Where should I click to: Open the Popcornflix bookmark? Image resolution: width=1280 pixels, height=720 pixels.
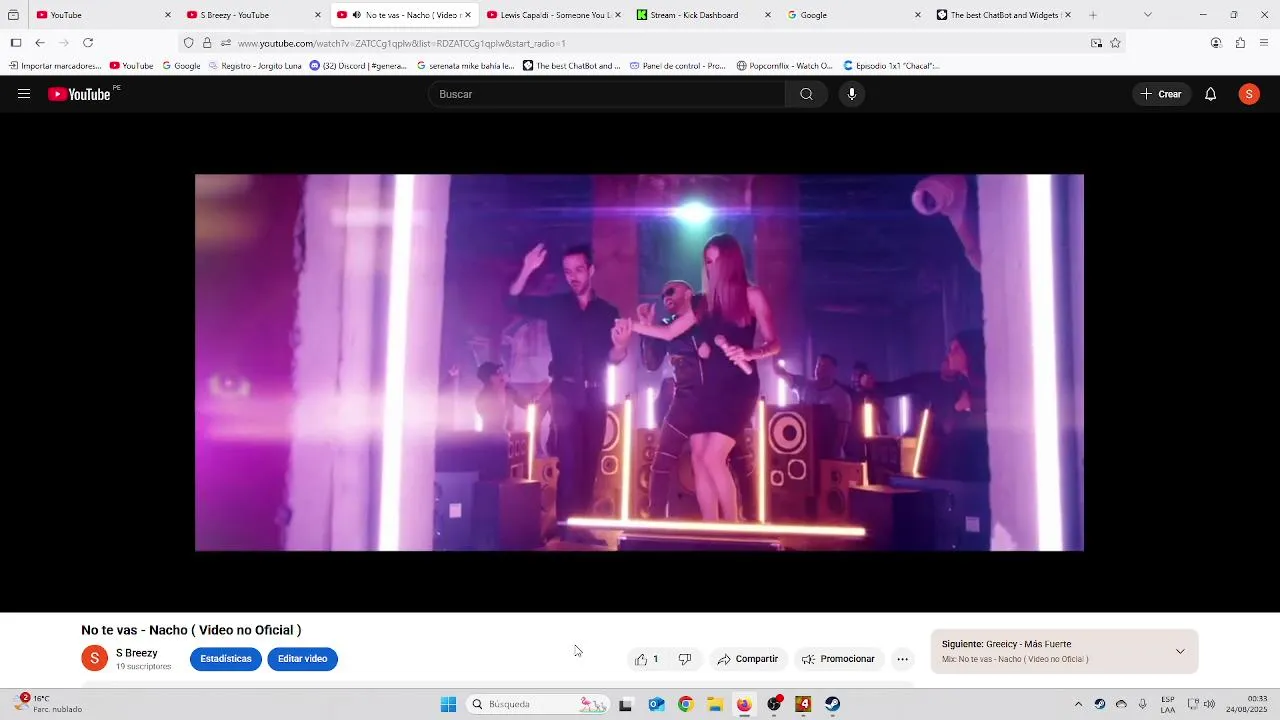[784, 66]
